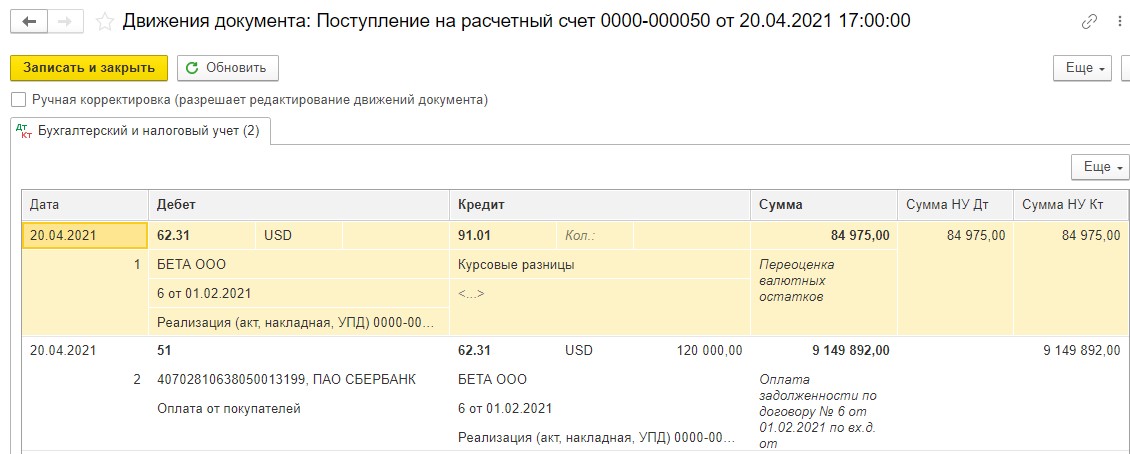
Task: Sort by the Дата column header
Action: (85, 205)
